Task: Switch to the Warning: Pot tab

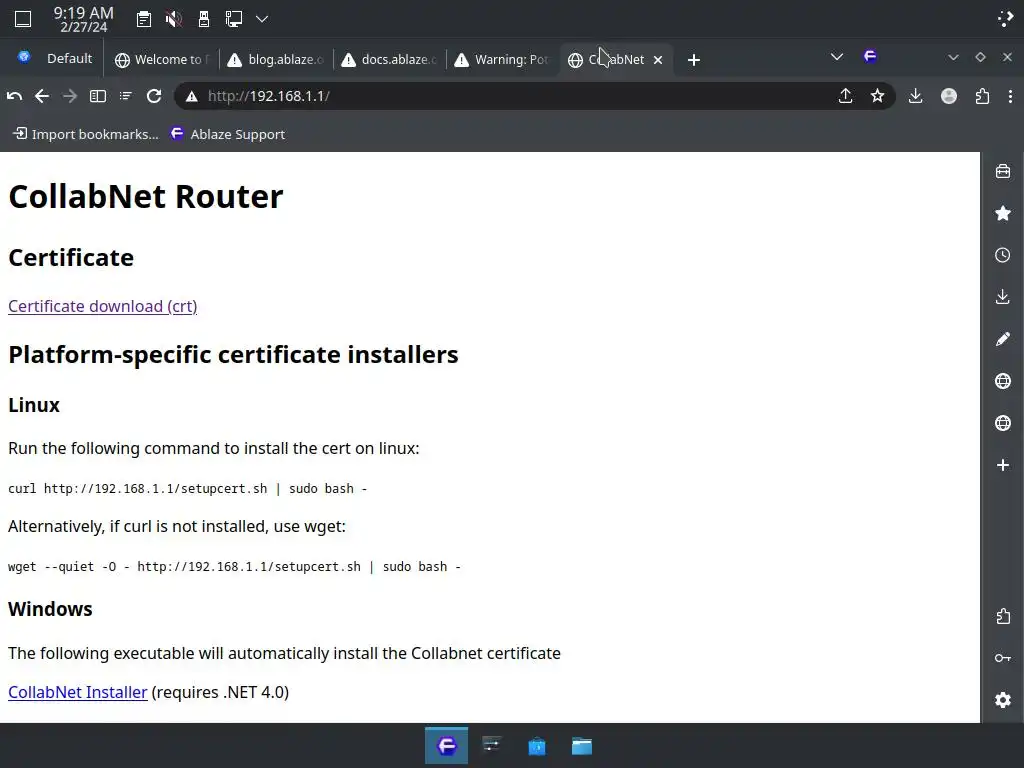Action: click(502, 59)
